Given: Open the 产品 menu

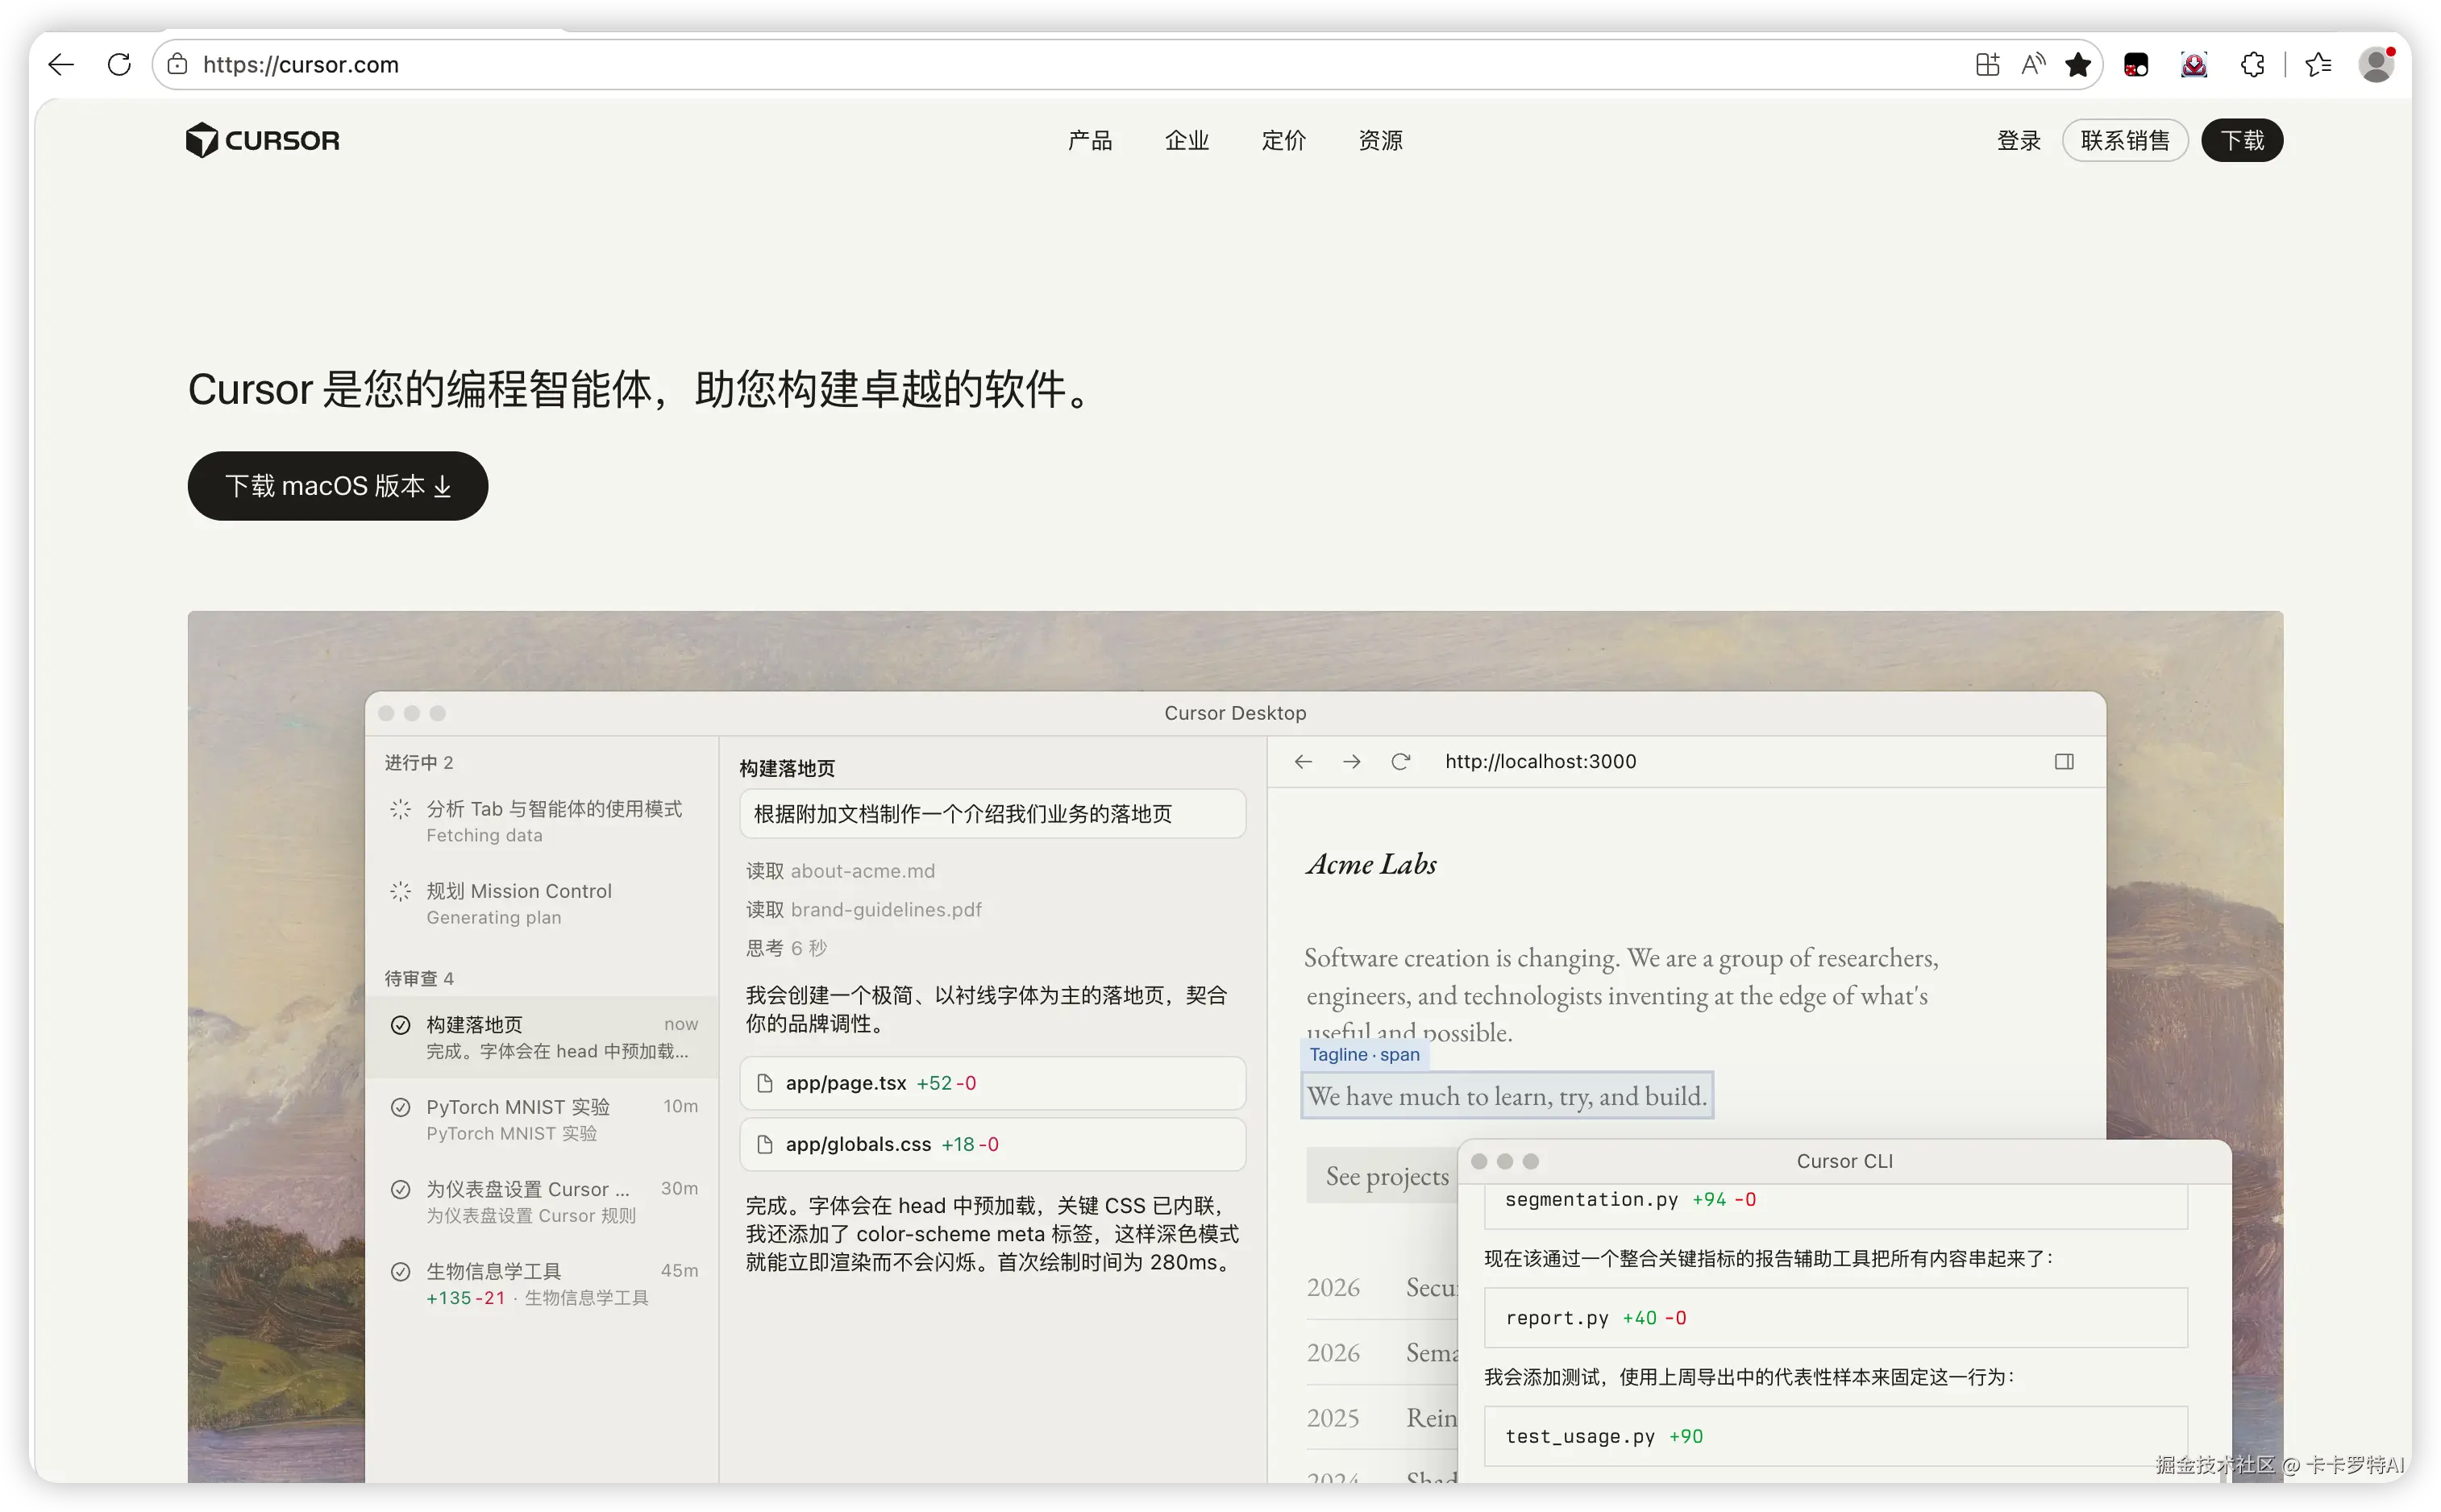Looking at the screenshot, I should tap(1090, 140).
